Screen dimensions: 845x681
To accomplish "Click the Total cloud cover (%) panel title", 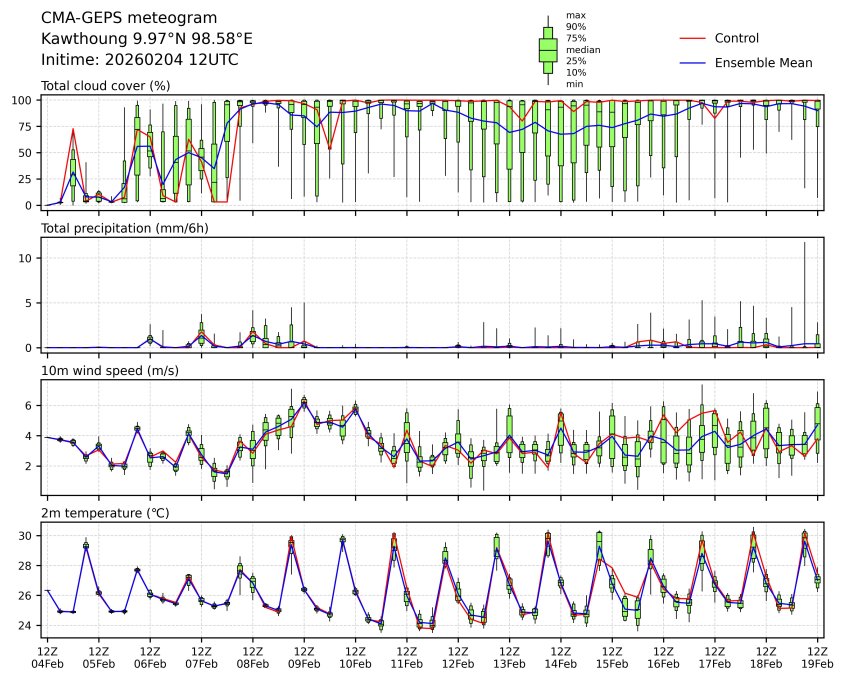I will pos(105,86).
